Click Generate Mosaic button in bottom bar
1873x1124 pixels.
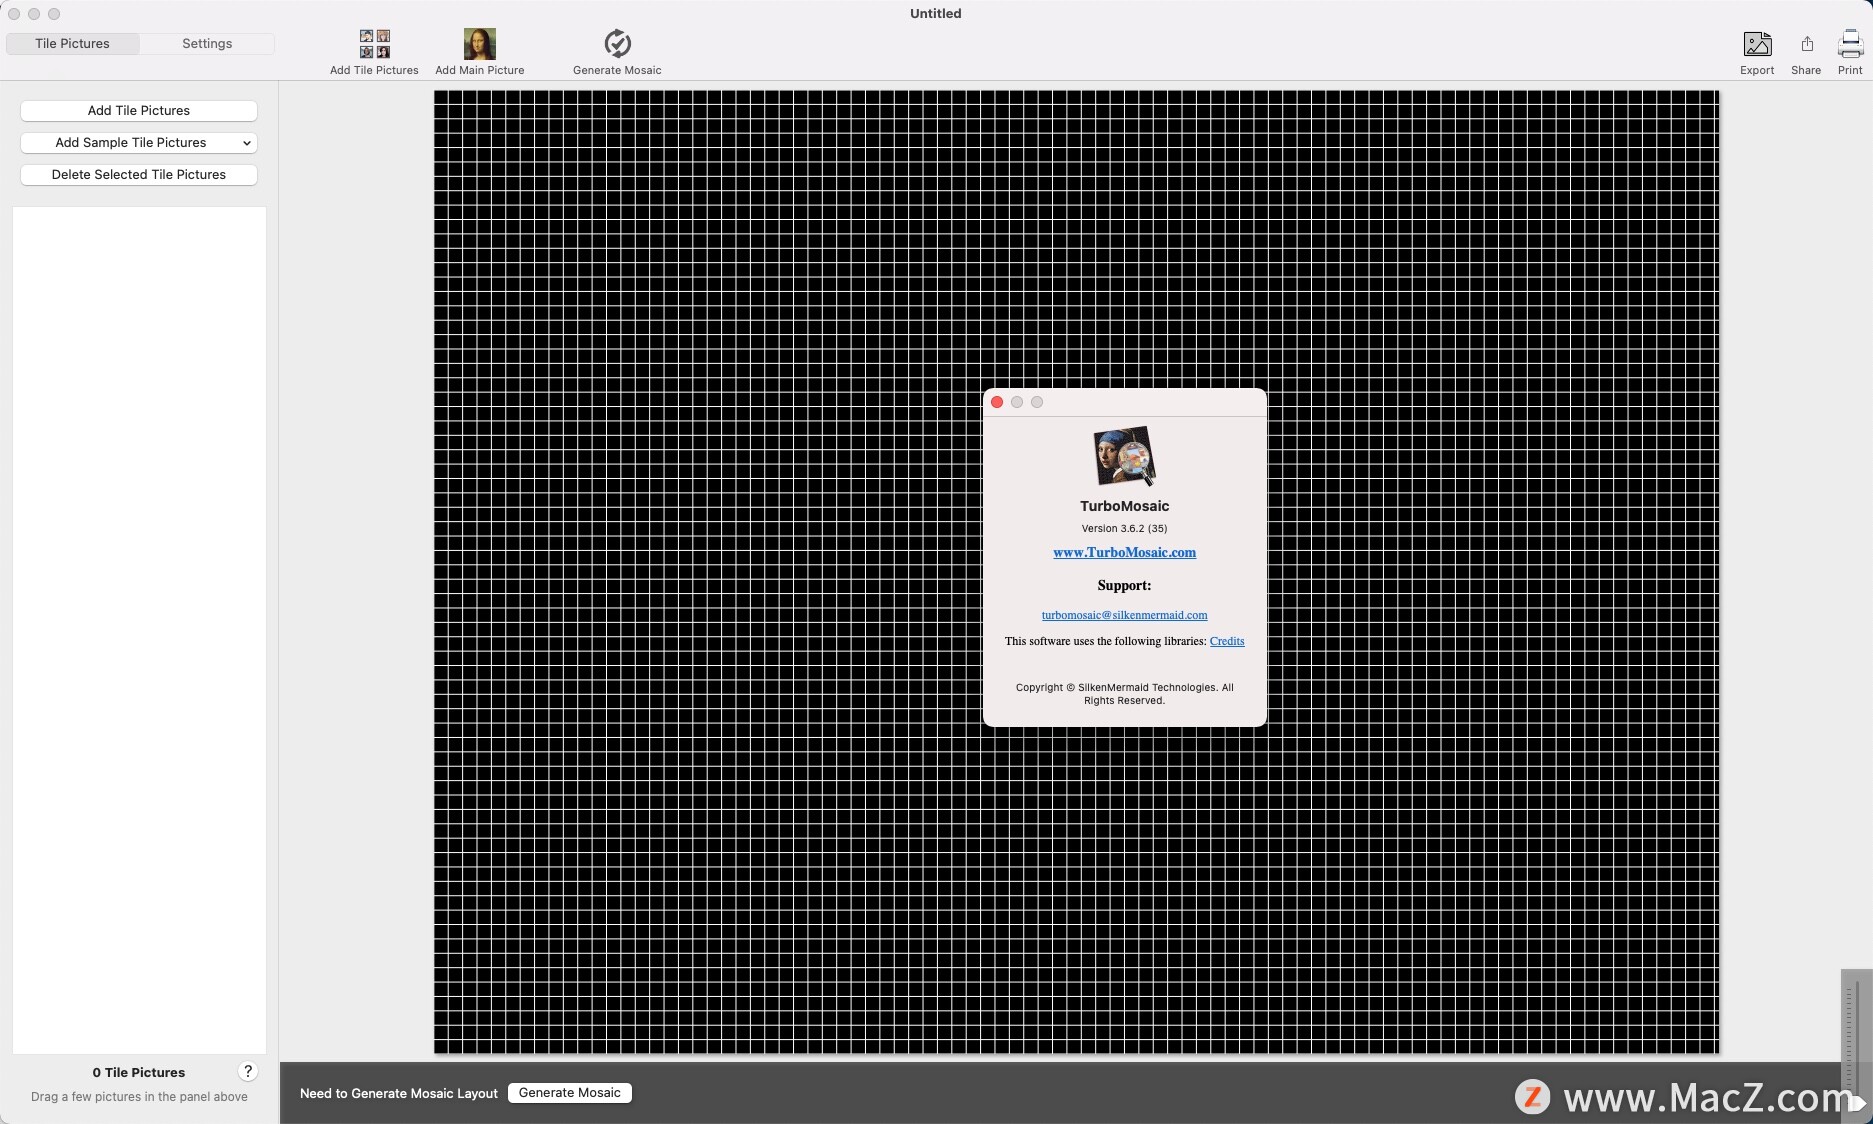tap(570, 1093)
